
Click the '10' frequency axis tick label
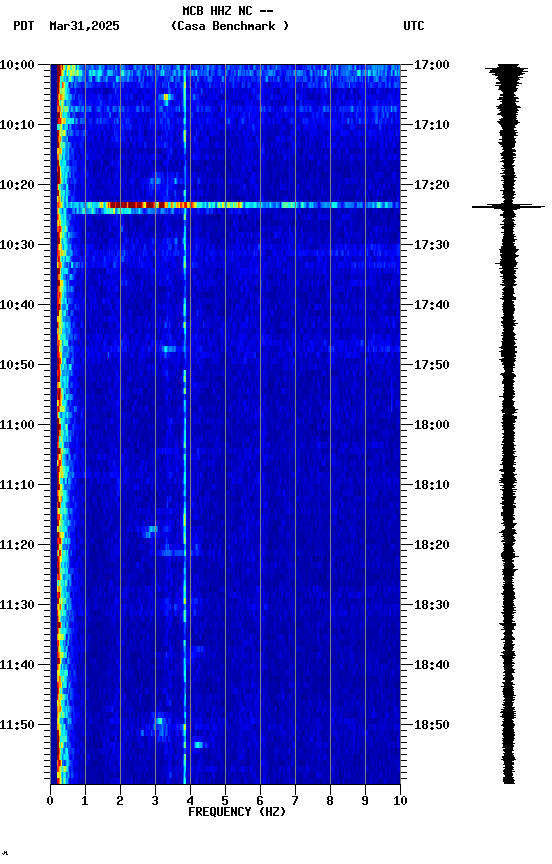coord(400,801)
